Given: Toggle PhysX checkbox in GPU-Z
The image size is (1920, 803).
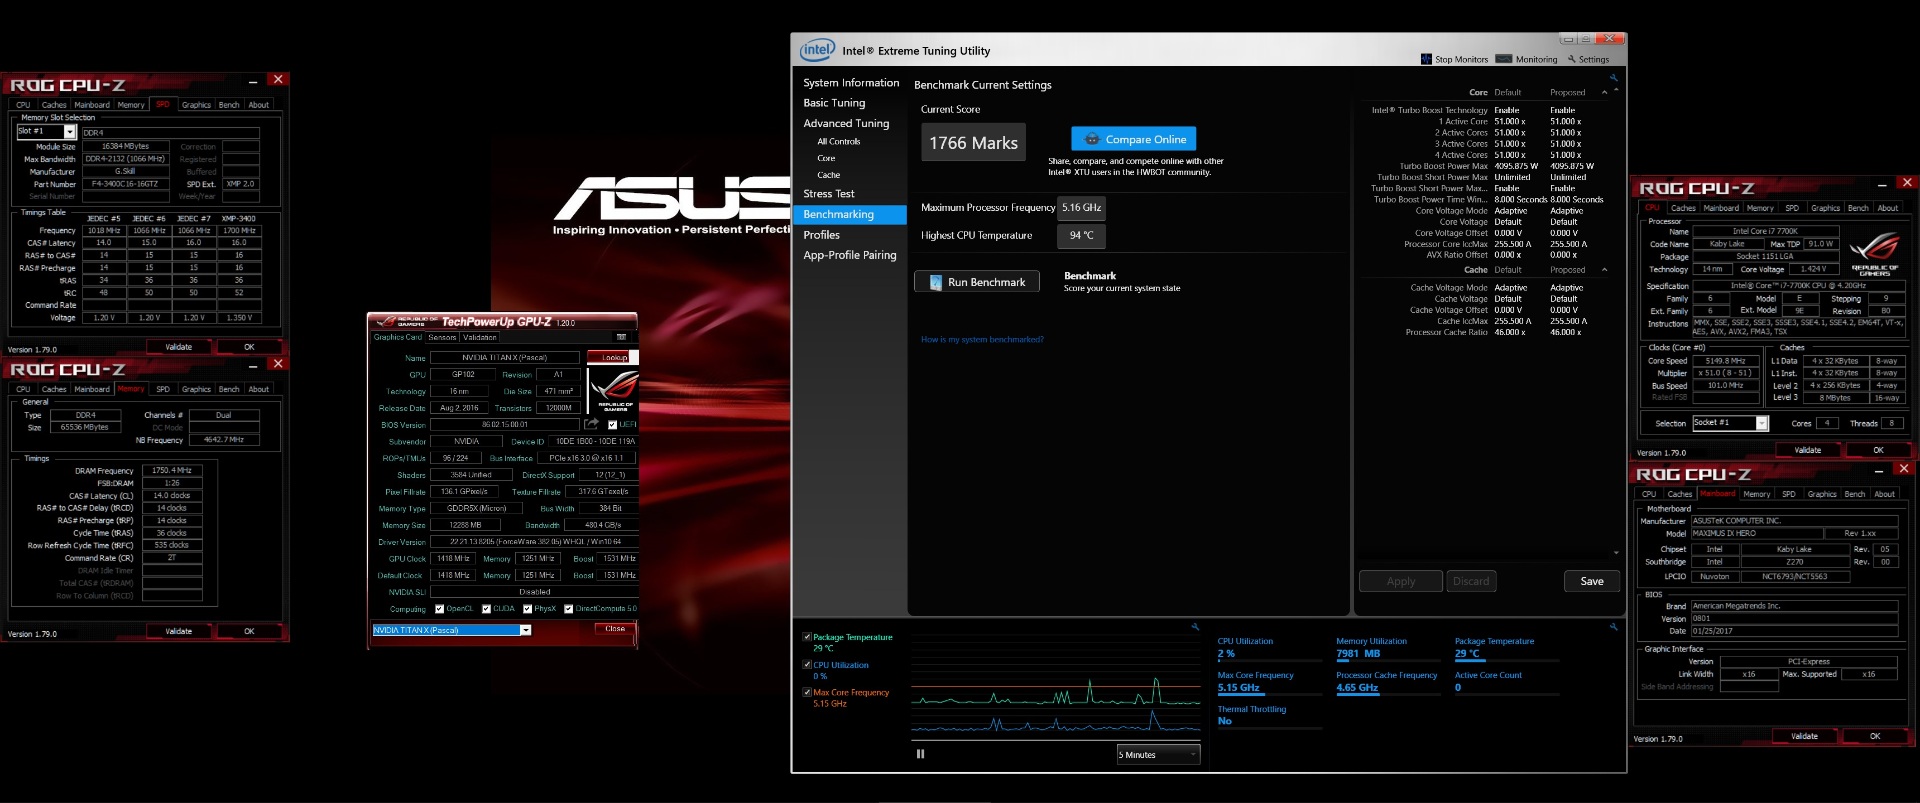Looking at the screenshot, I should point(527,608).
